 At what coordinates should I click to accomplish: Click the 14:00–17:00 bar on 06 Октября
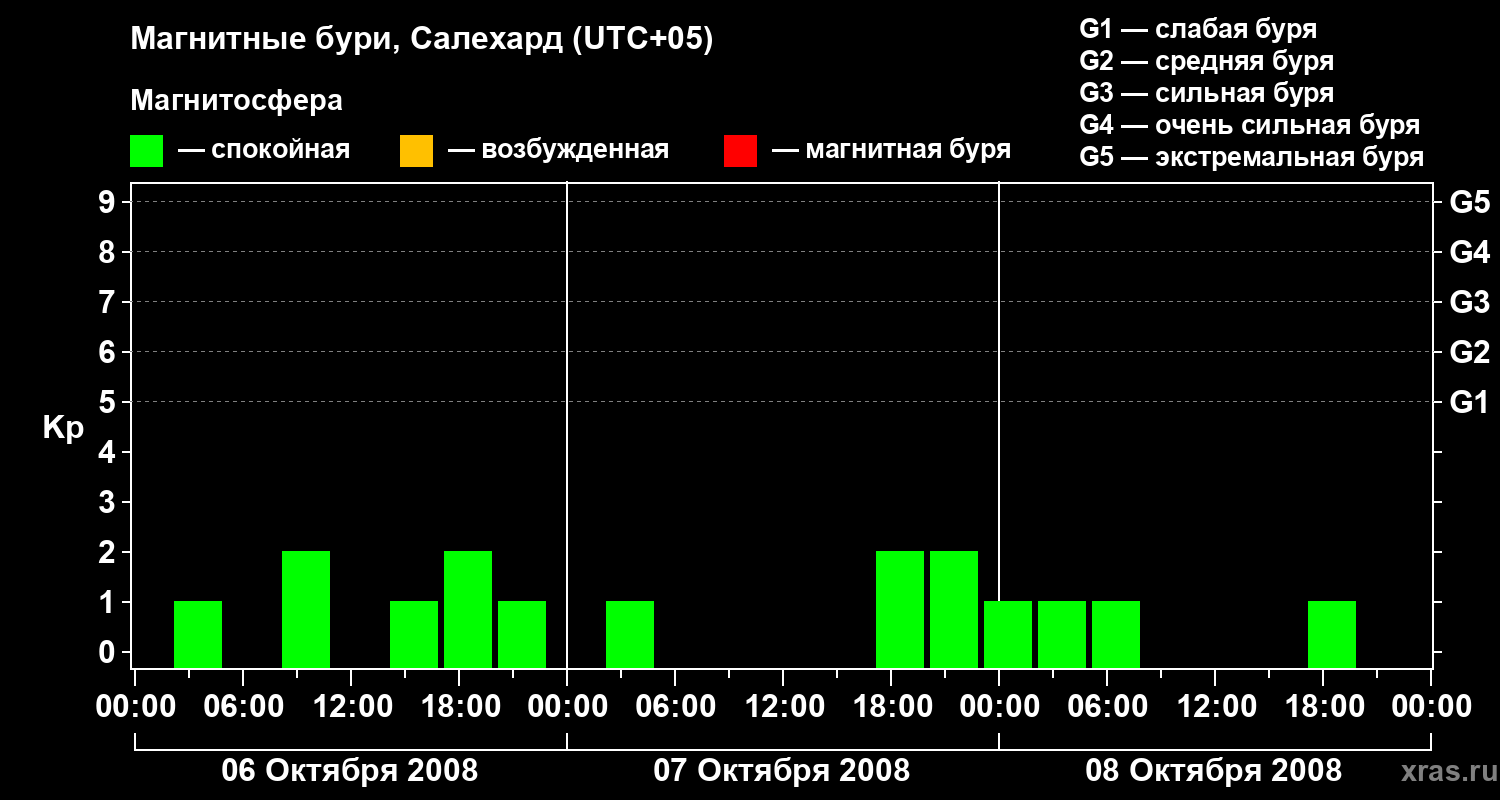414,635
